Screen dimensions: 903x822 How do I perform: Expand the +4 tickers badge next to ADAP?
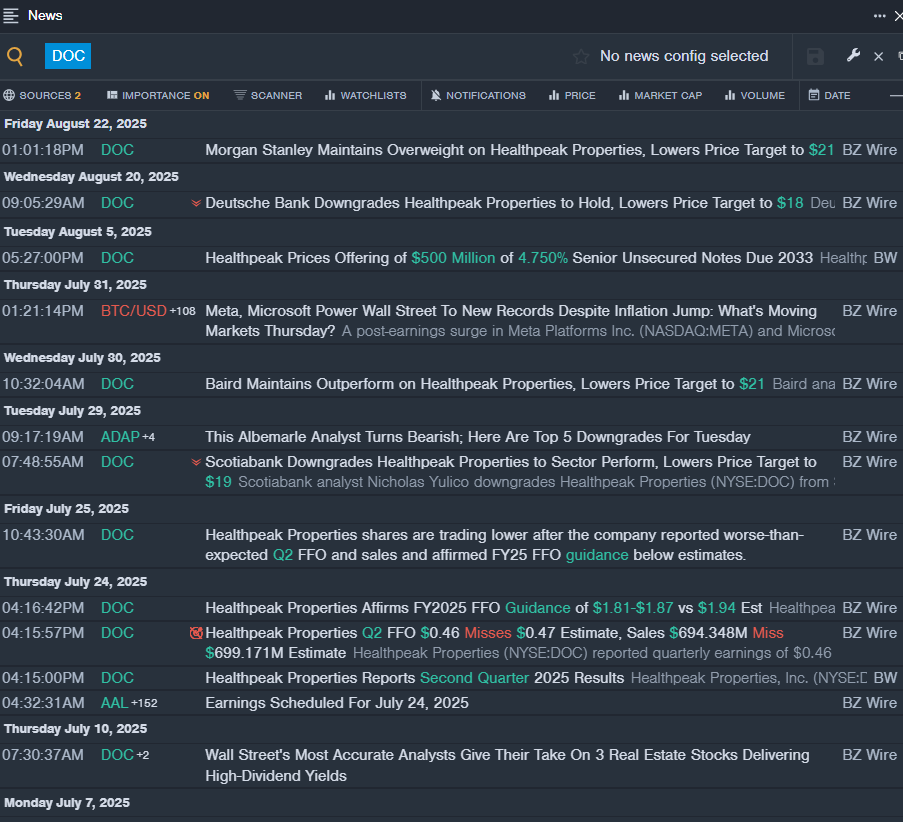coord(149,437)
